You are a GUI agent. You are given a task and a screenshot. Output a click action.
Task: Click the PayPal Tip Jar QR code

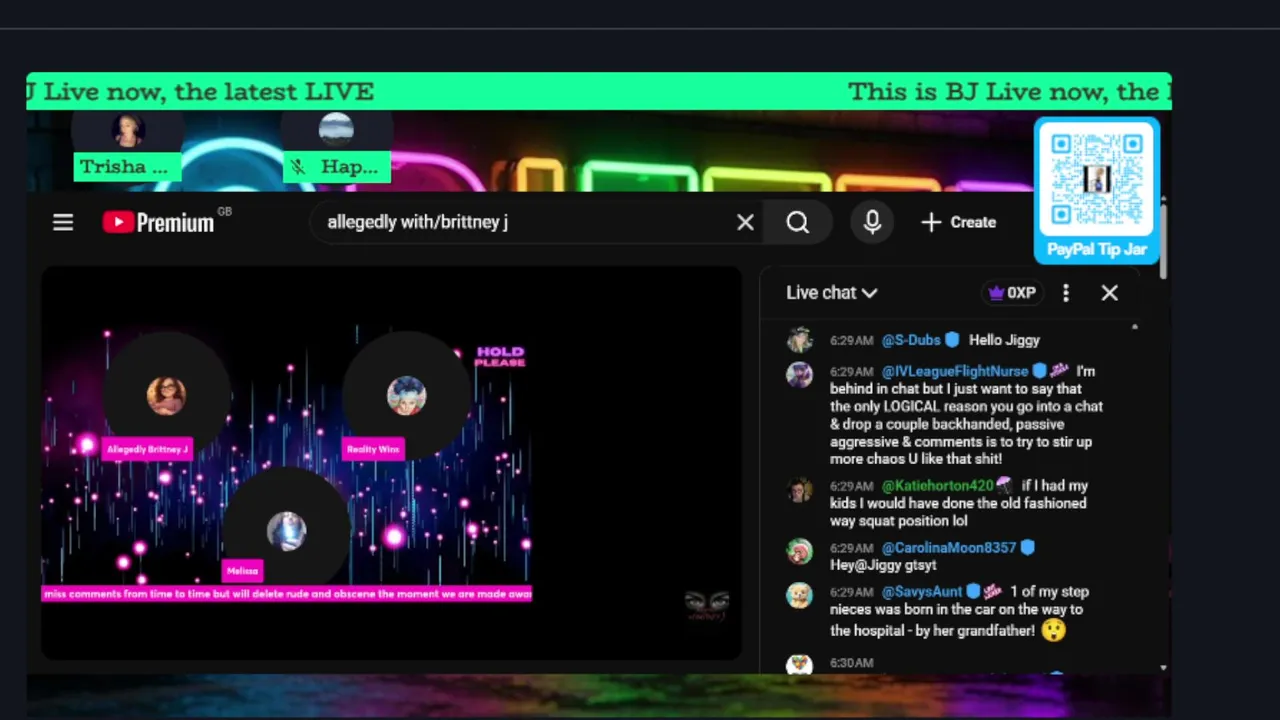click(1097, 179)
